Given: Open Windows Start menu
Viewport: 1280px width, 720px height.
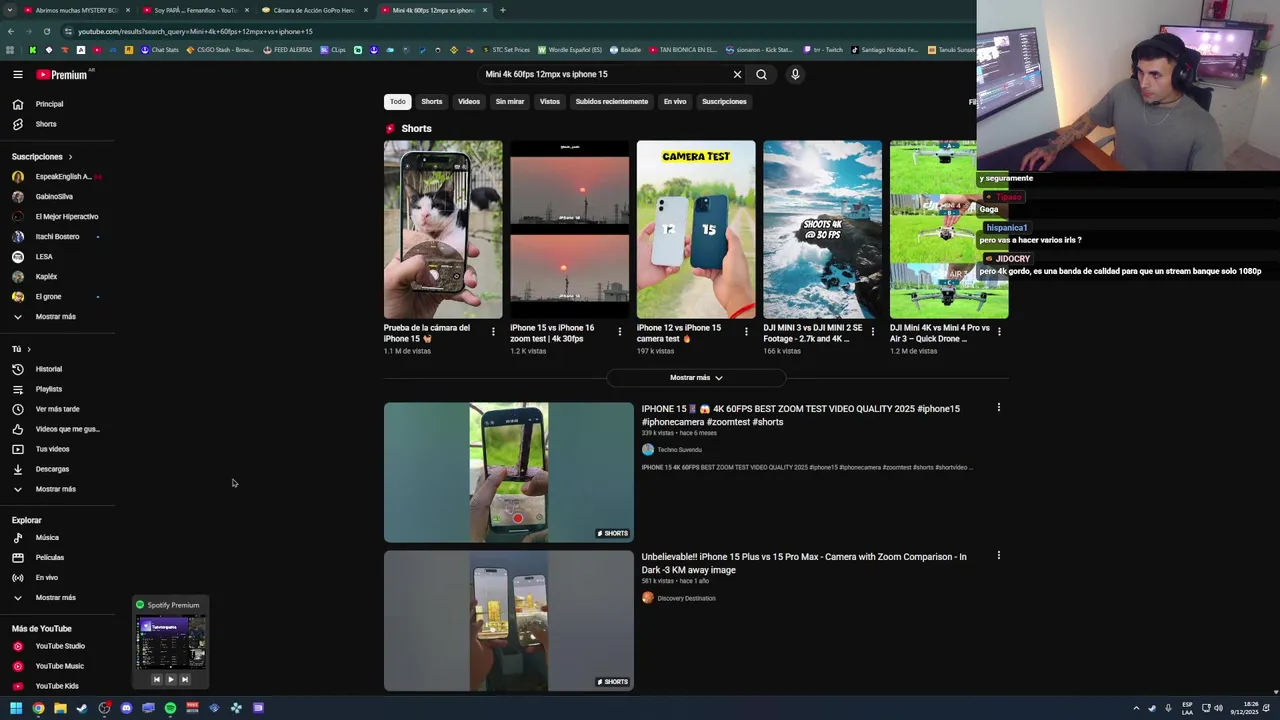Looking at the screenshot, I should point(16,708).
